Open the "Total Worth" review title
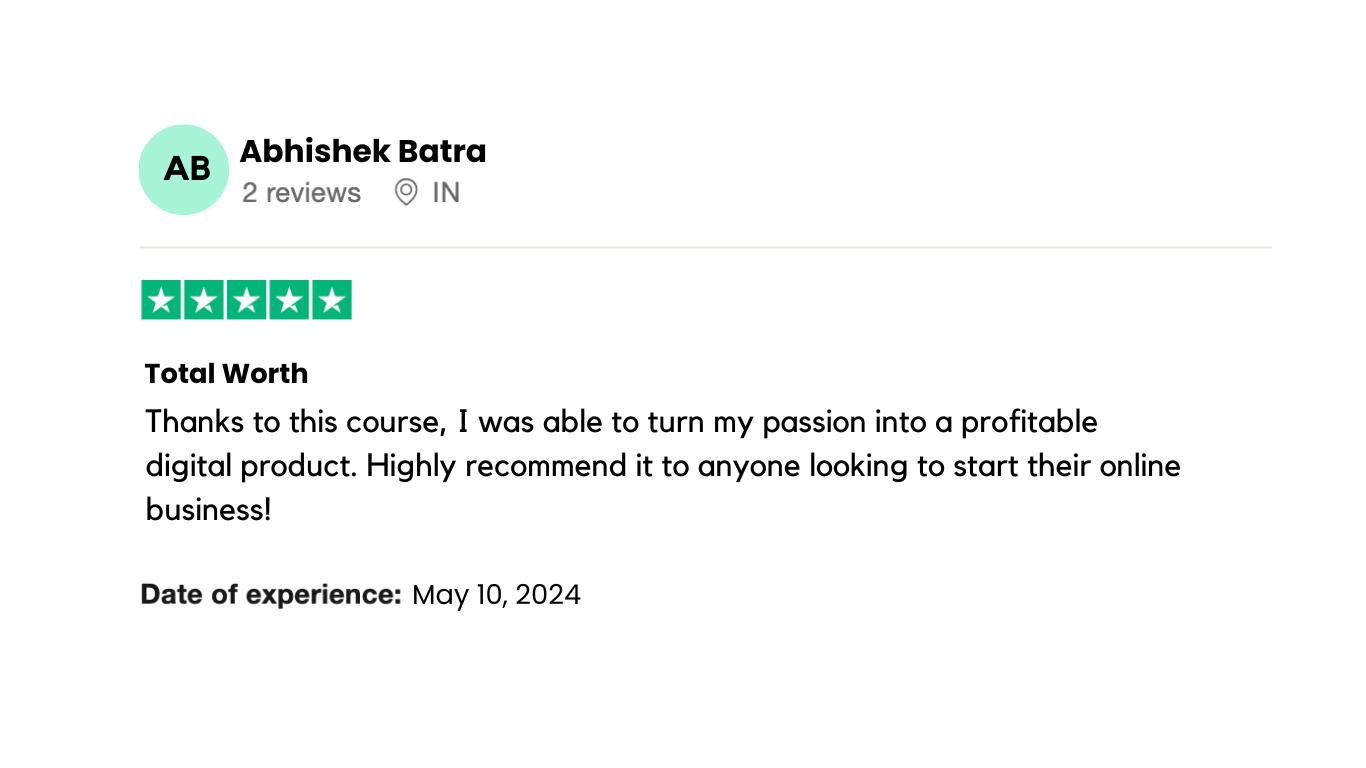The image size is (1366, 768). pos(226,373)
